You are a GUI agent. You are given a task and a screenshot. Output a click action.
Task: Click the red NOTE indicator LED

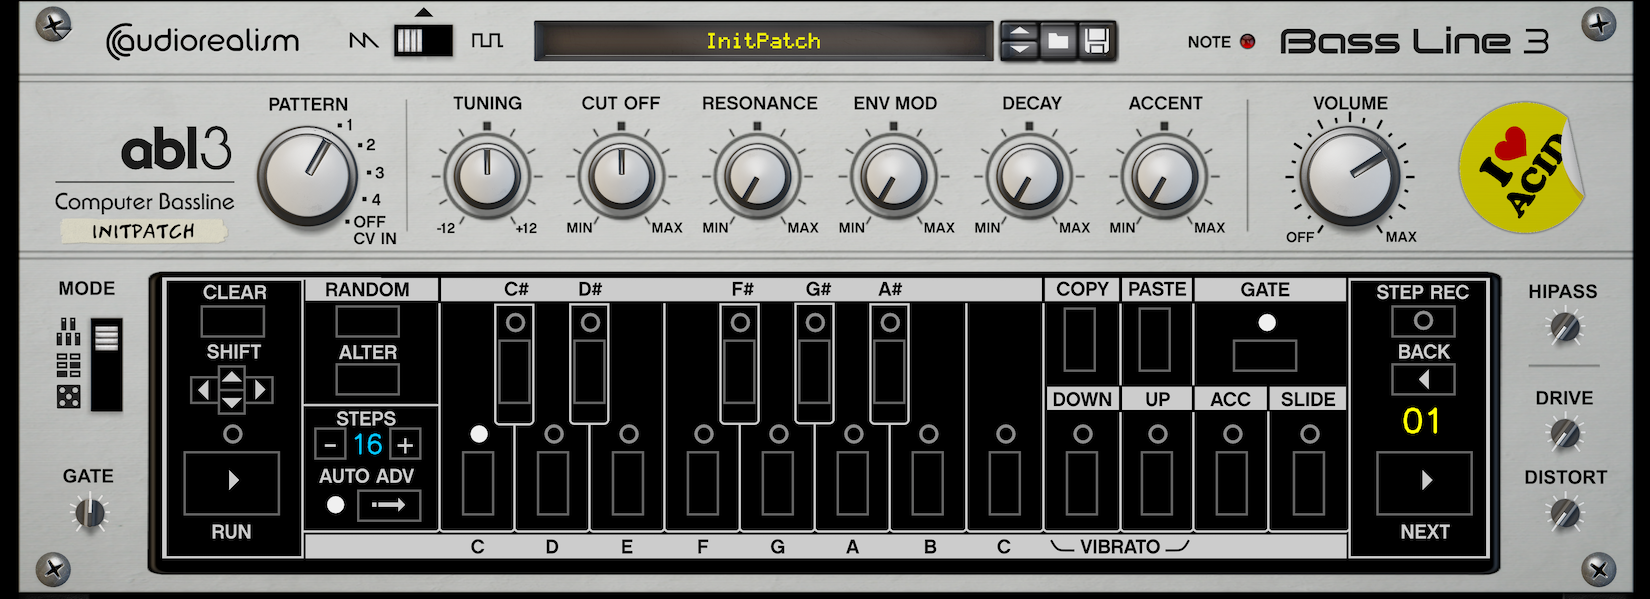click(x=1247, y=41)
